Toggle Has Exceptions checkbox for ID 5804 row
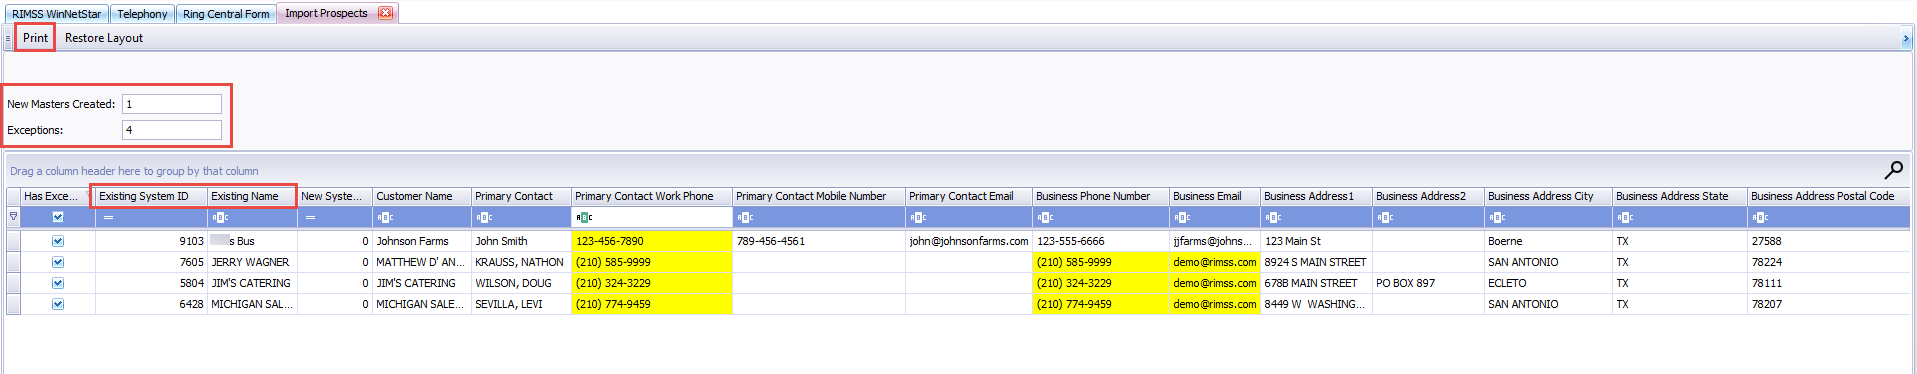Screen dimensions: 1917x374 (58, 283)
